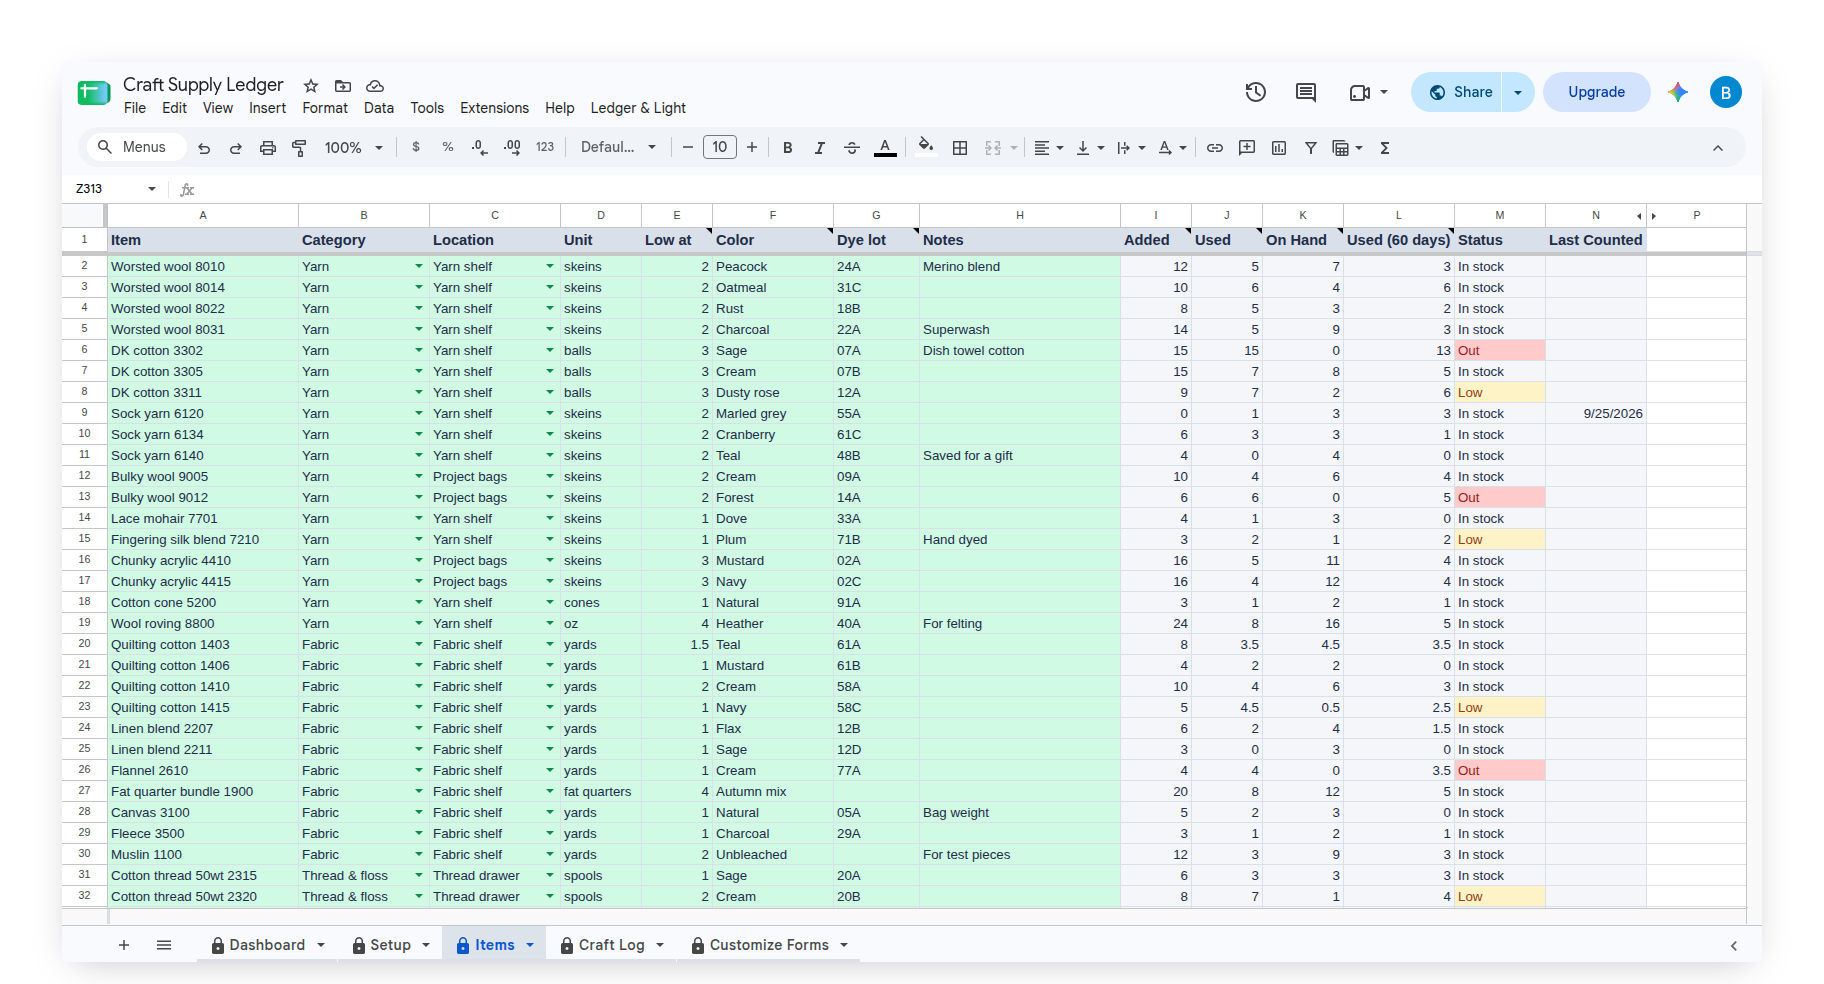The image size is (1824, 984).
Task: Open version history clock icon
Action: pyautogui.click(x=1256, y=92)
